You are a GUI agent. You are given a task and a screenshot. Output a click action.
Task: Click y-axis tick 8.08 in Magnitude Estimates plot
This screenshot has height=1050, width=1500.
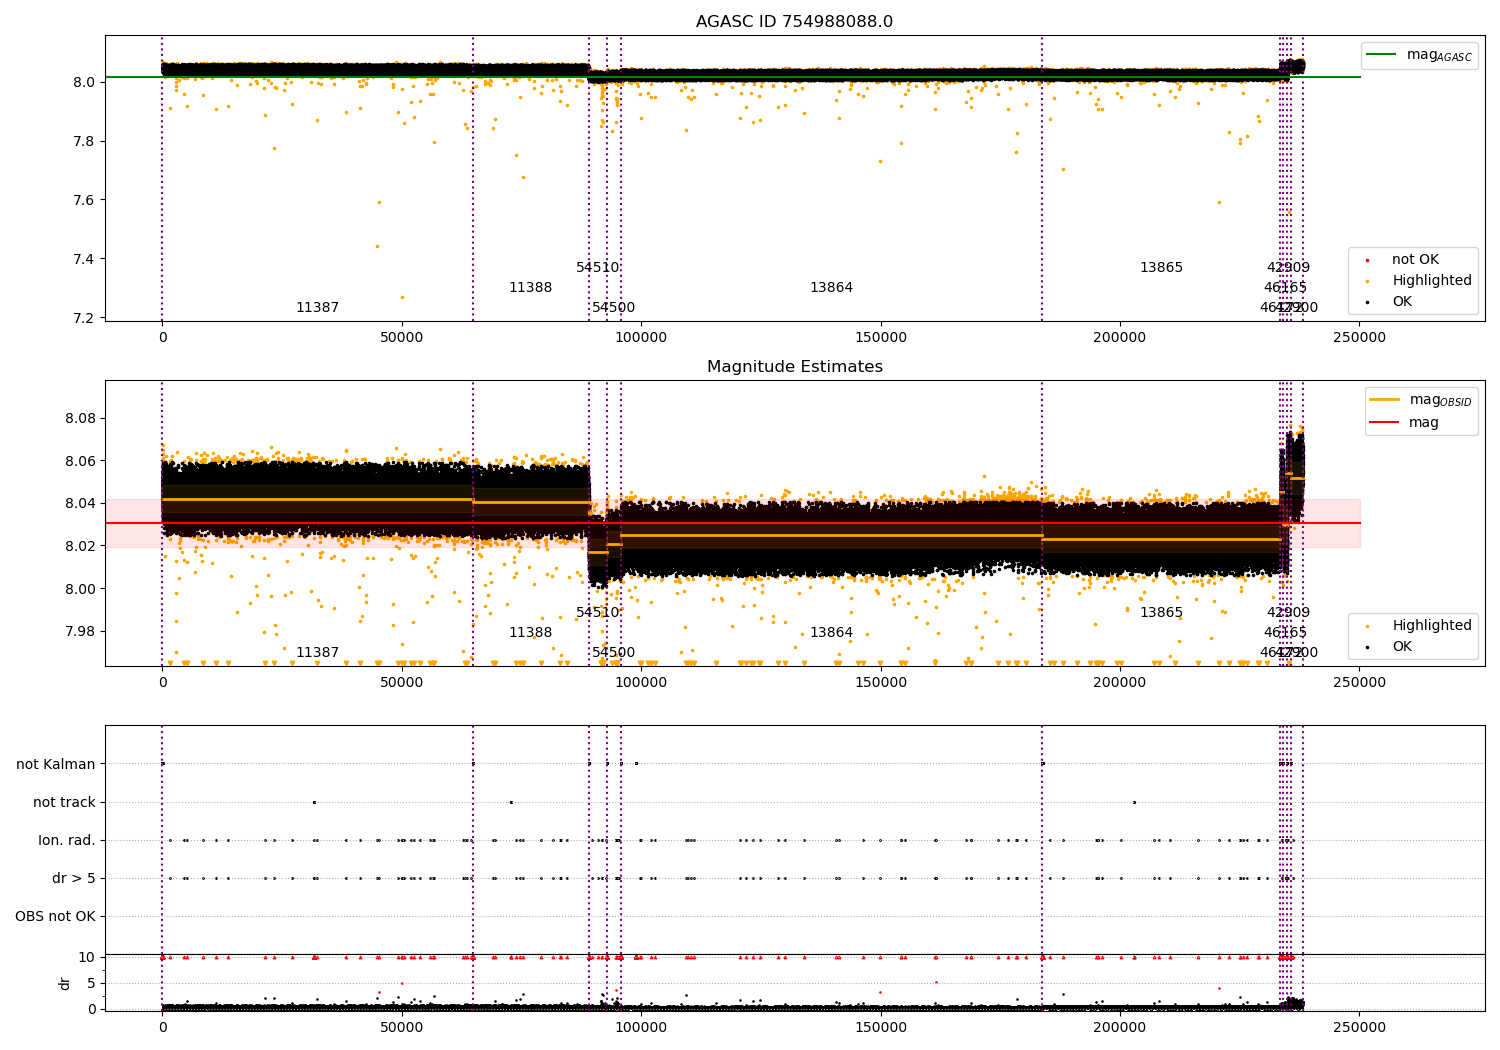pos(79,419)
